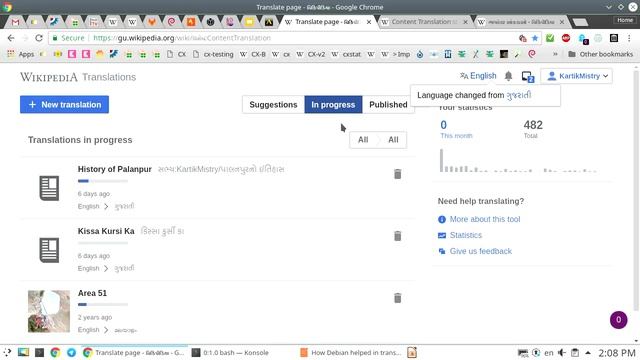640x360 pixels.
Task: Show hidden bookmarks with the chevron
Action: click(x=555, y=54)
